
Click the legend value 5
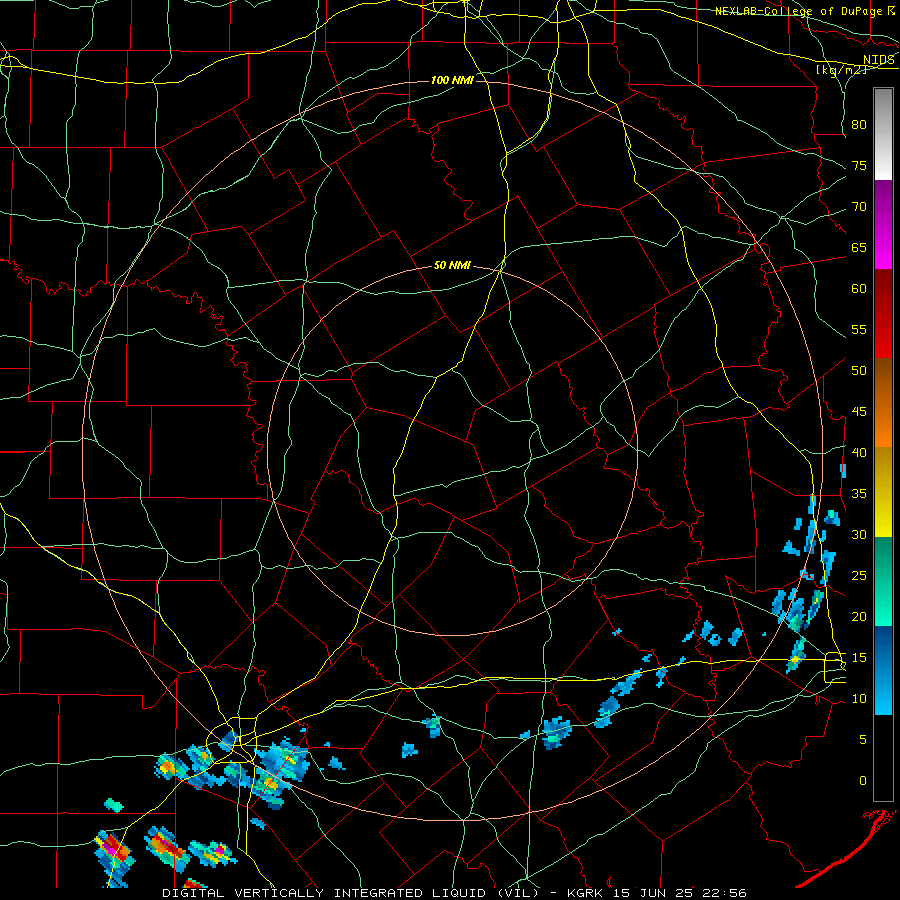click(x=863, y=739)
